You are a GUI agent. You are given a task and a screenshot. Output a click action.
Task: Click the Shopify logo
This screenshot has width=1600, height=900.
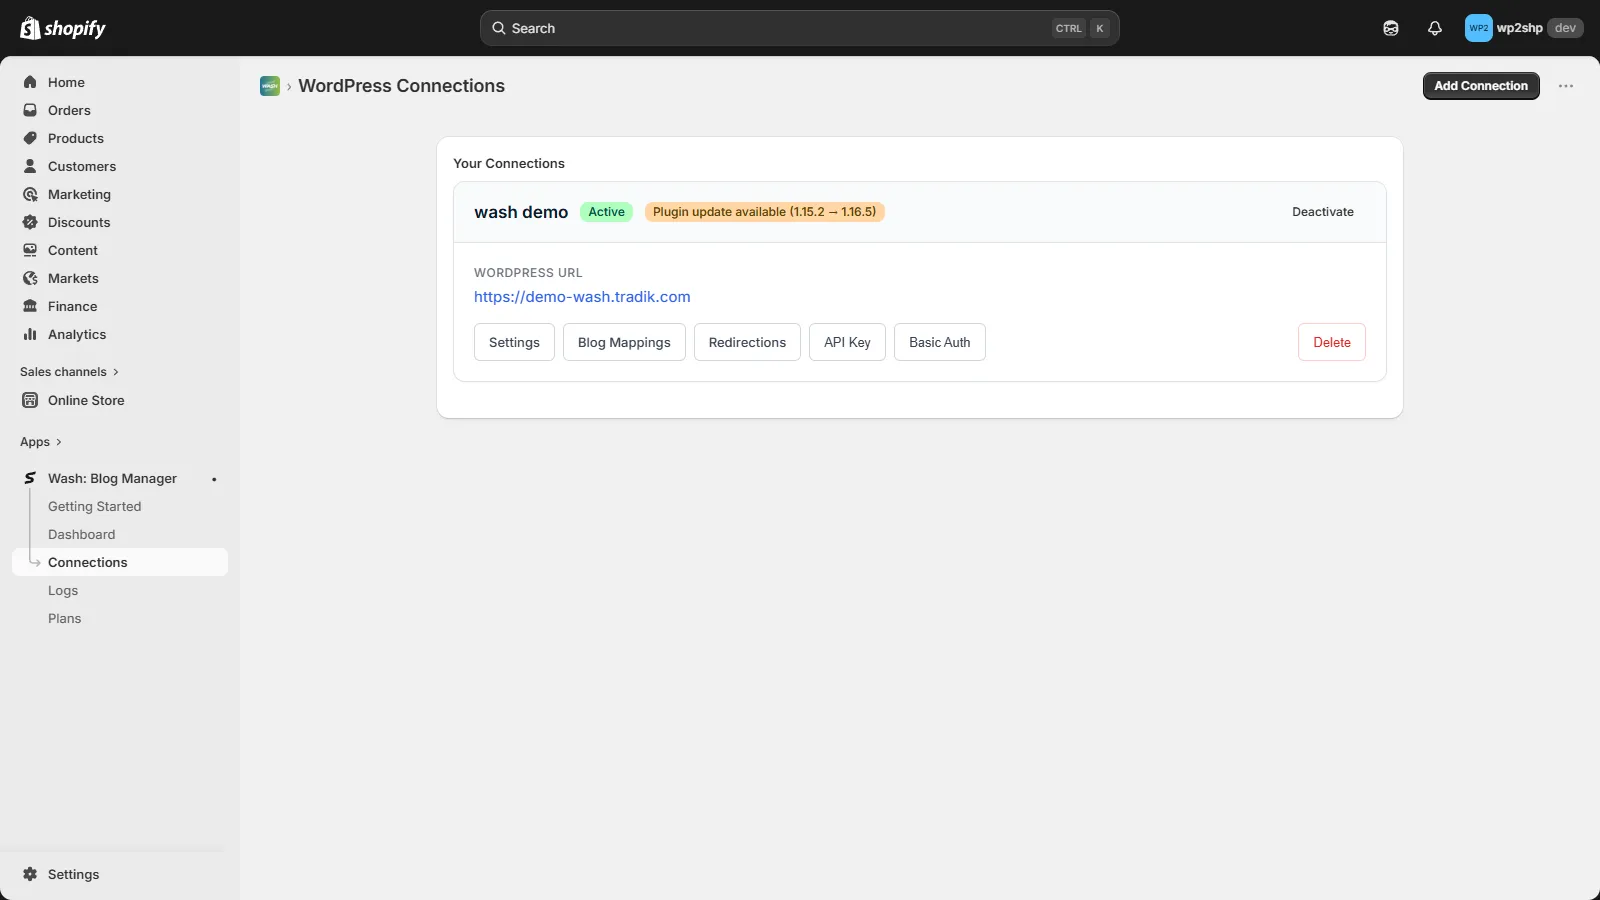tap(63, 28)
